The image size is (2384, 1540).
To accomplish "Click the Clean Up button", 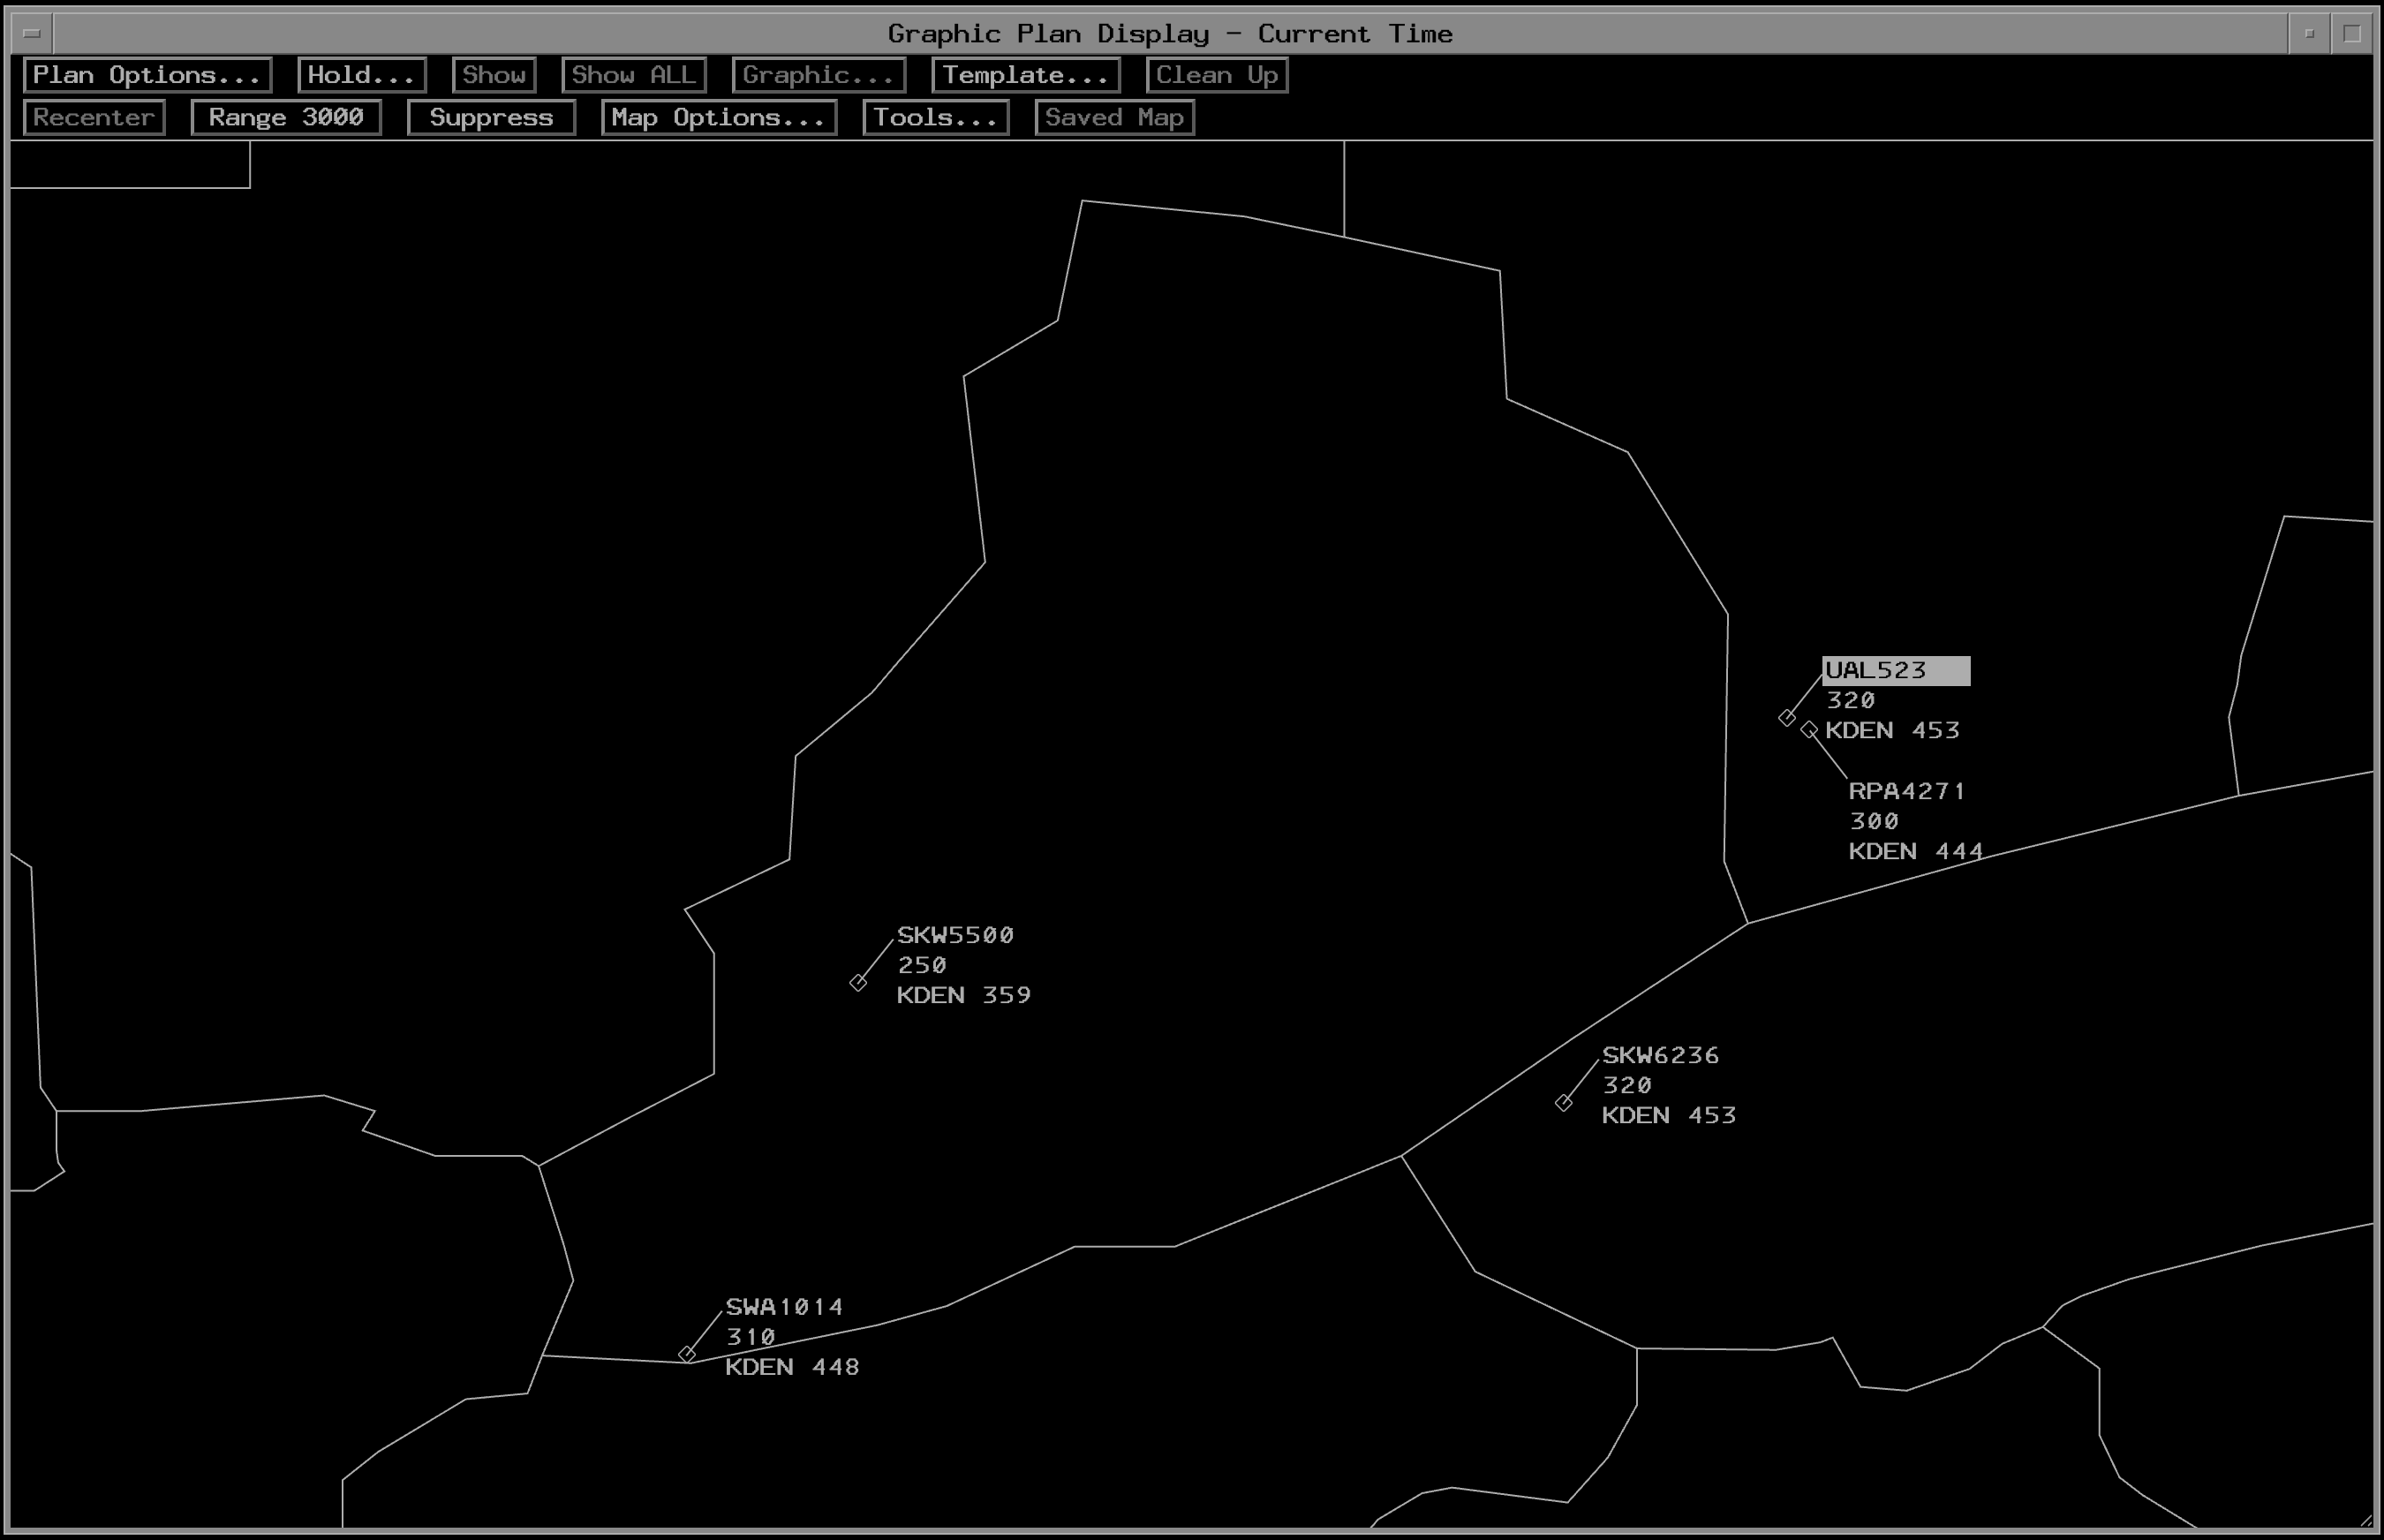I will [x=1216, y=75].
